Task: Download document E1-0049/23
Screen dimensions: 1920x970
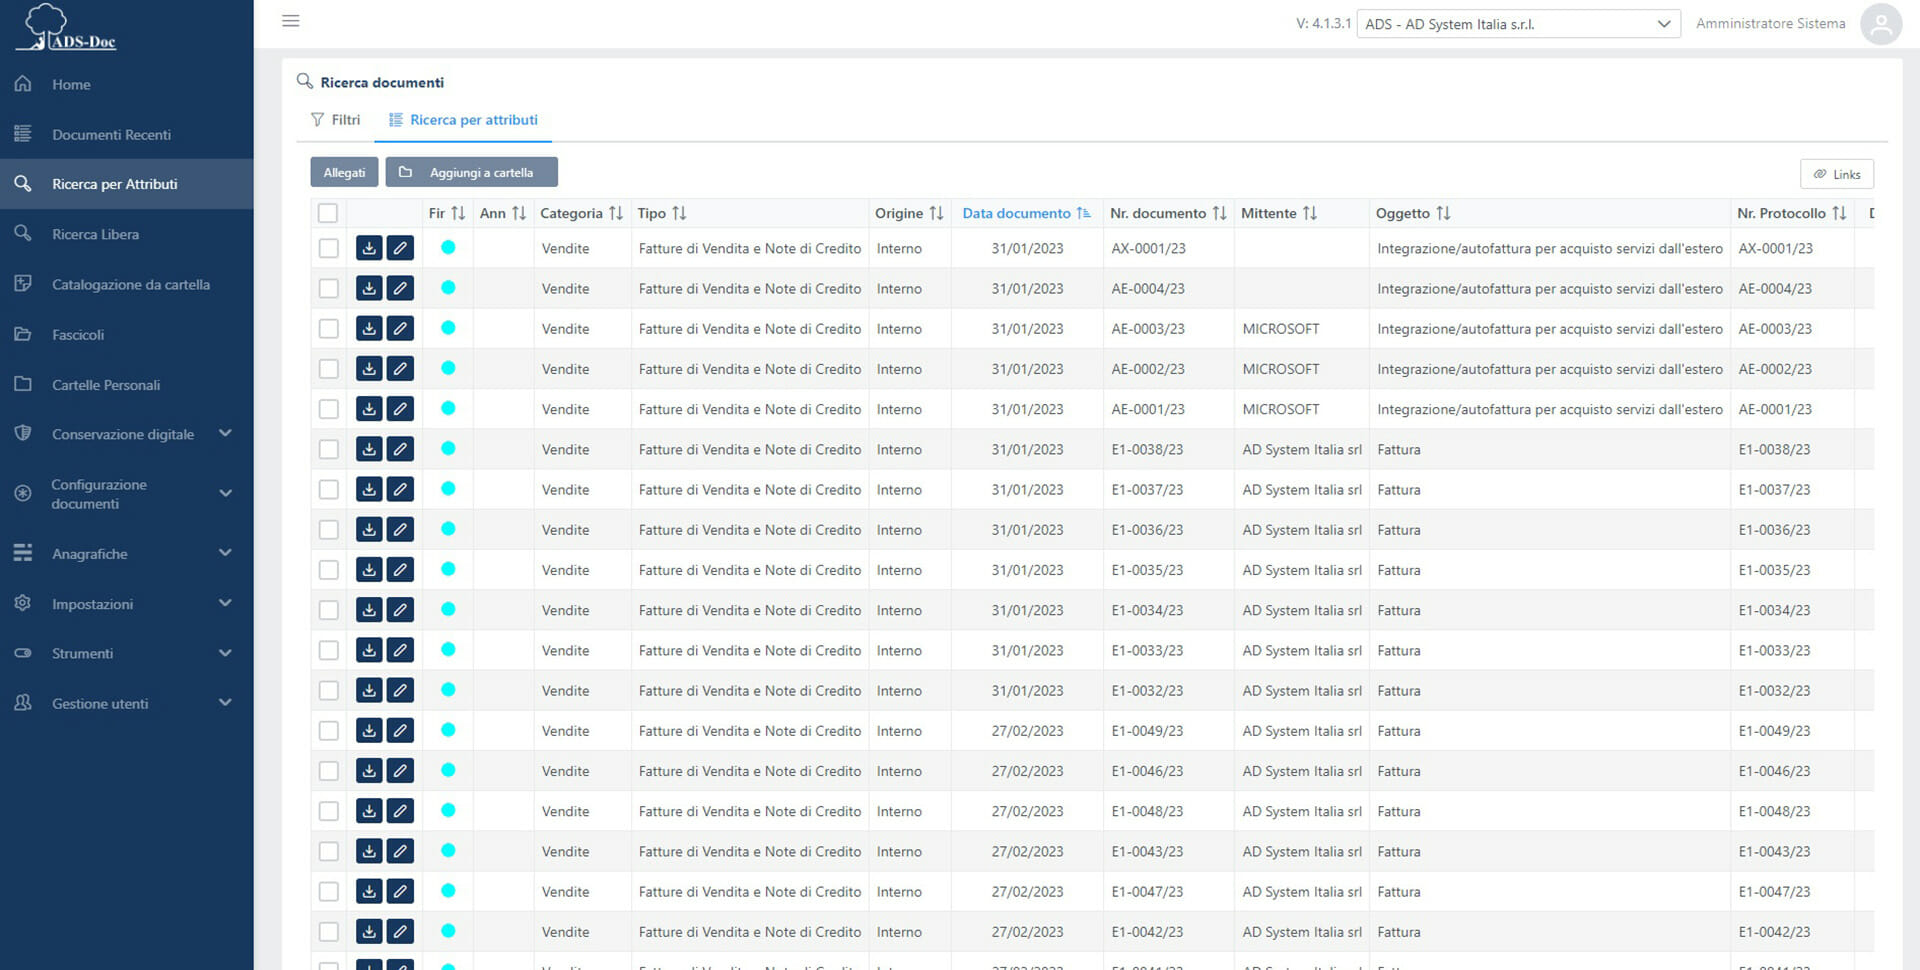Action: coord(369,731)
